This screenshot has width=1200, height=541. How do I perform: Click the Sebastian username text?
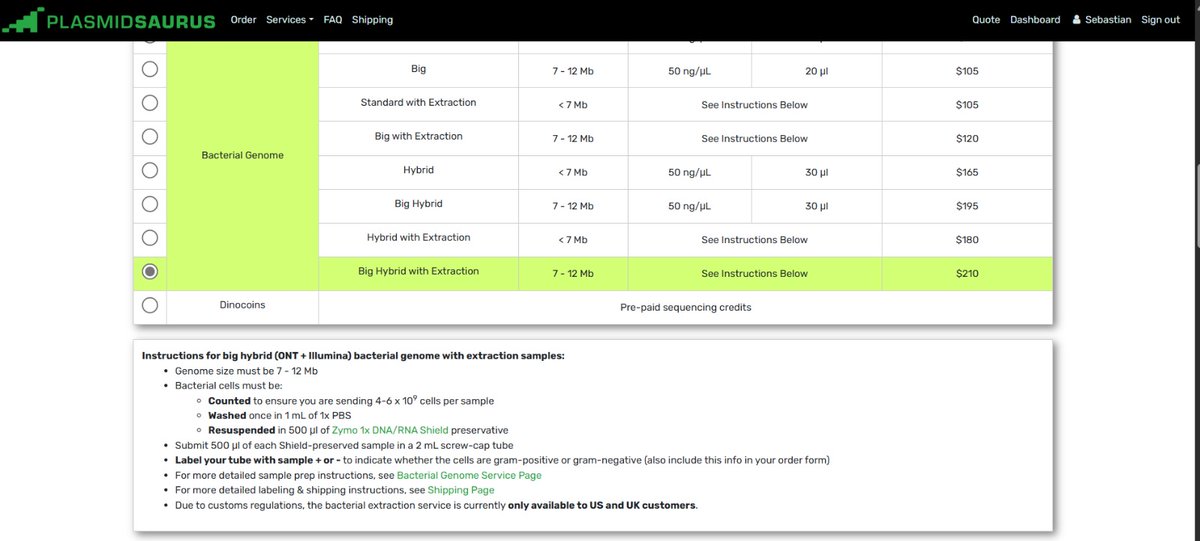(1108, 20)
